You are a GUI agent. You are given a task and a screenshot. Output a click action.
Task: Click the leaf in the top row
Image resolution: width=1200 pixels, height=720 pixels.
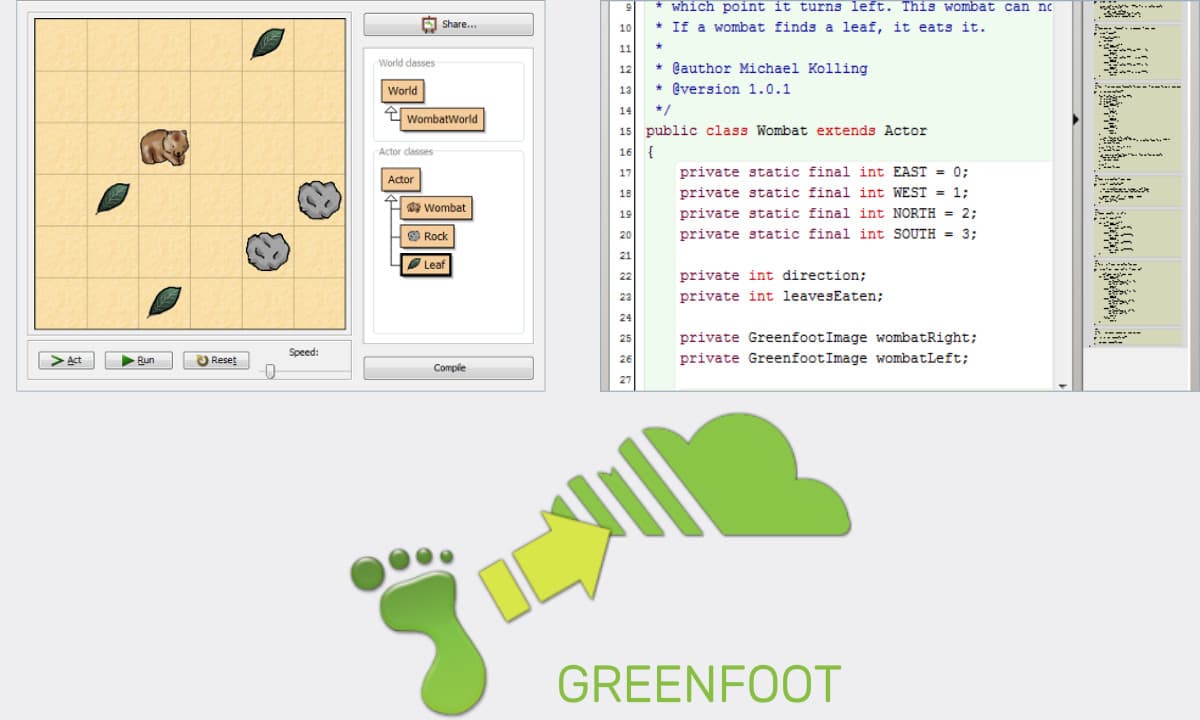(x=267, y=42)
